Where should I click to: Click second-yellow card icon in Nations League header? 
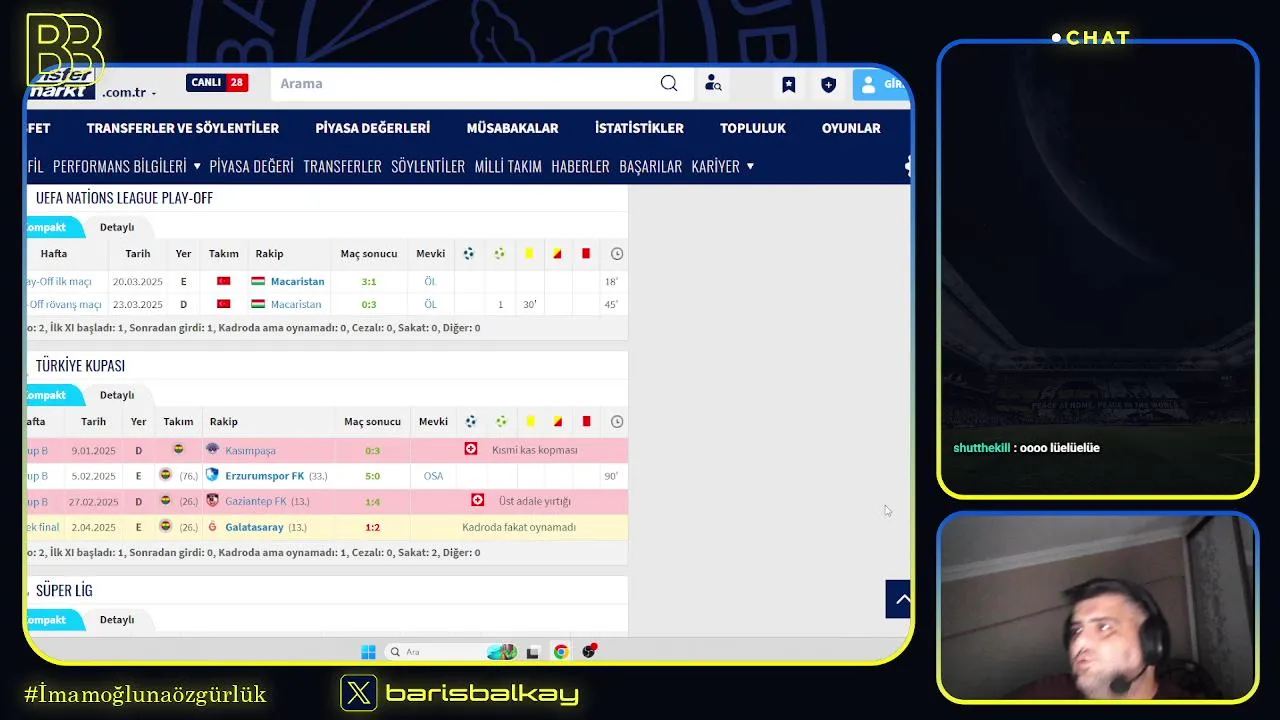click(x=557, y=254)
